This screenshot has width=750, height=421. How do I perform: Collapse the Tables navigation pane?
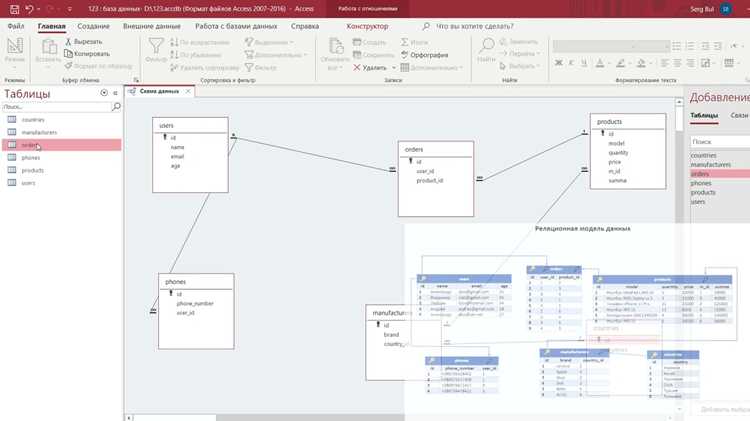coord(115,93)
